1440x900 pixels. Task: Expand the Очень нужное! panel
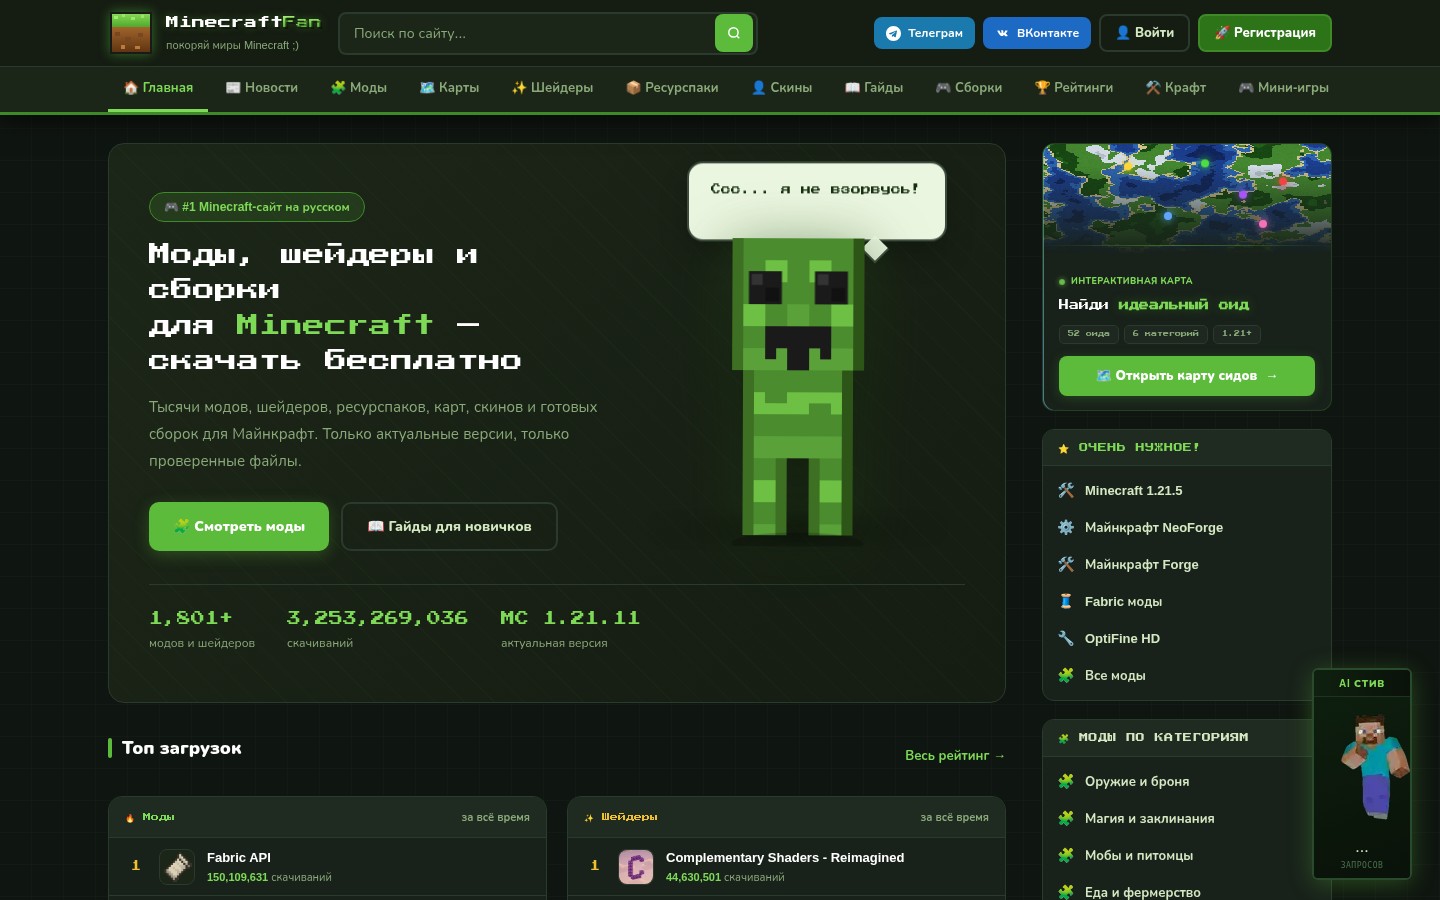pos(1139,447)
